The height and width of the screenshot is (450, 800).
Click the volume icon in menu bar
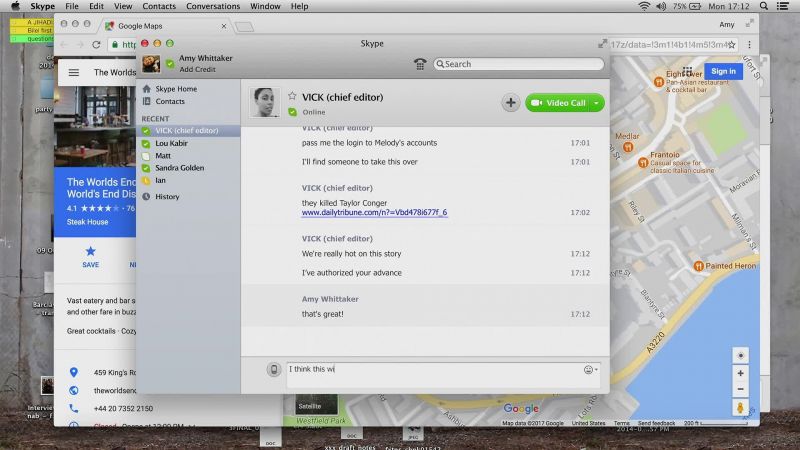click(661, 6)
